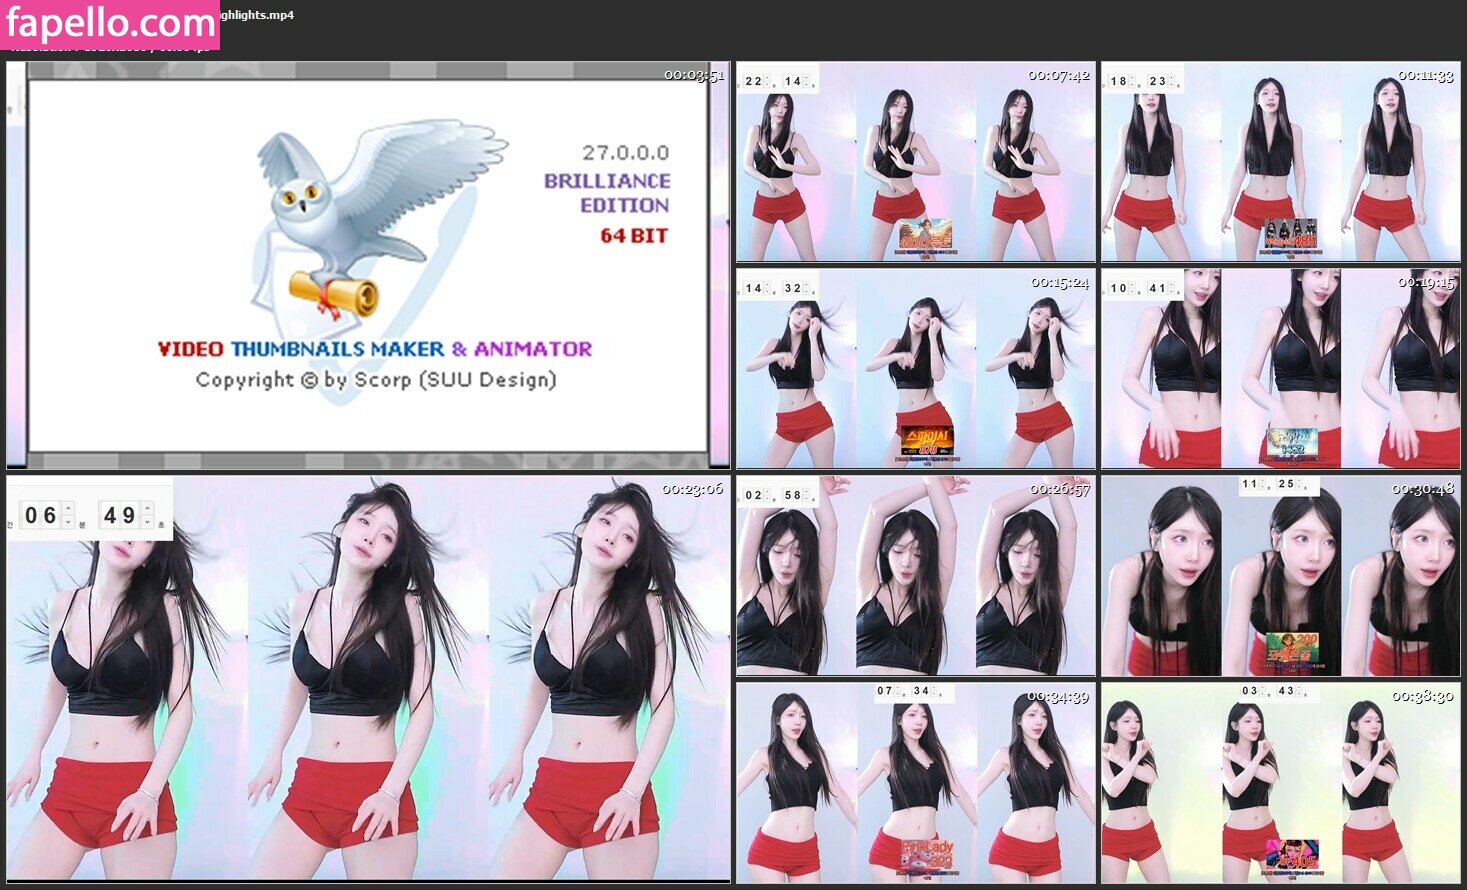
Task: Open the large thumbnail at 00:23:06
Action: coord(368,680)
